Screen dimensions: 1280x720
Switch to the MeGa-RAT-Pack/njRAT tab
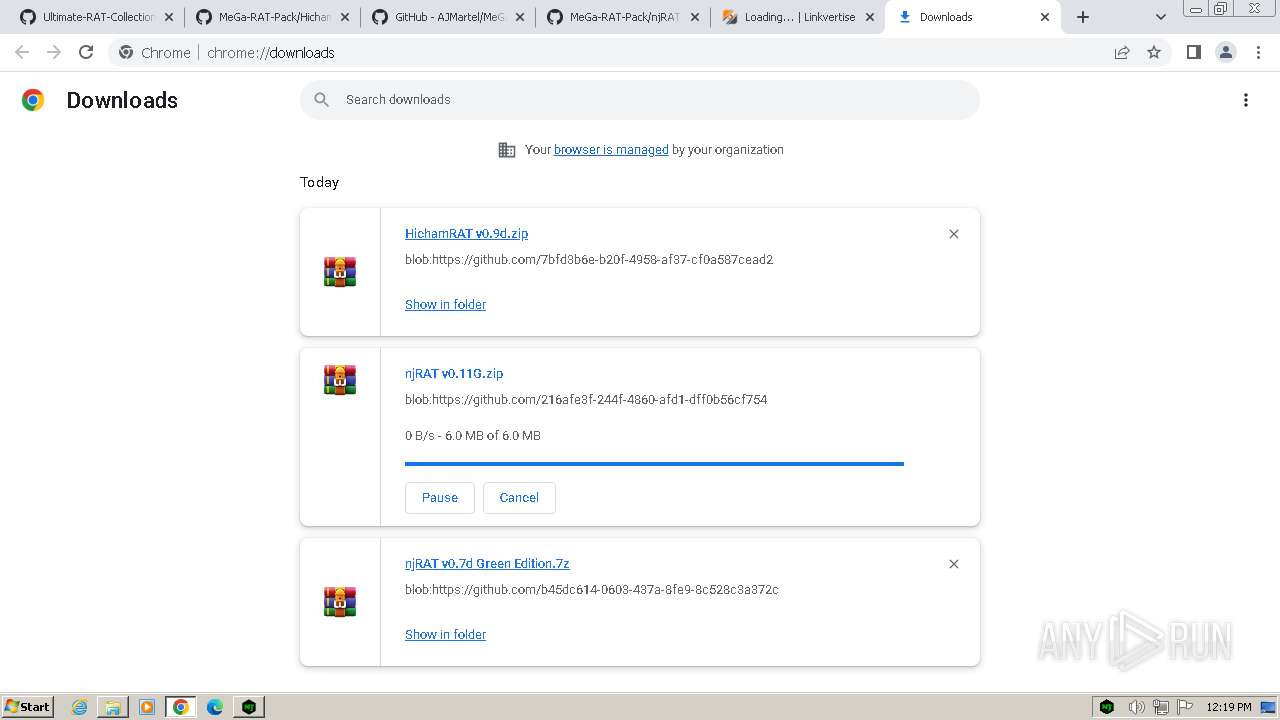623,17
